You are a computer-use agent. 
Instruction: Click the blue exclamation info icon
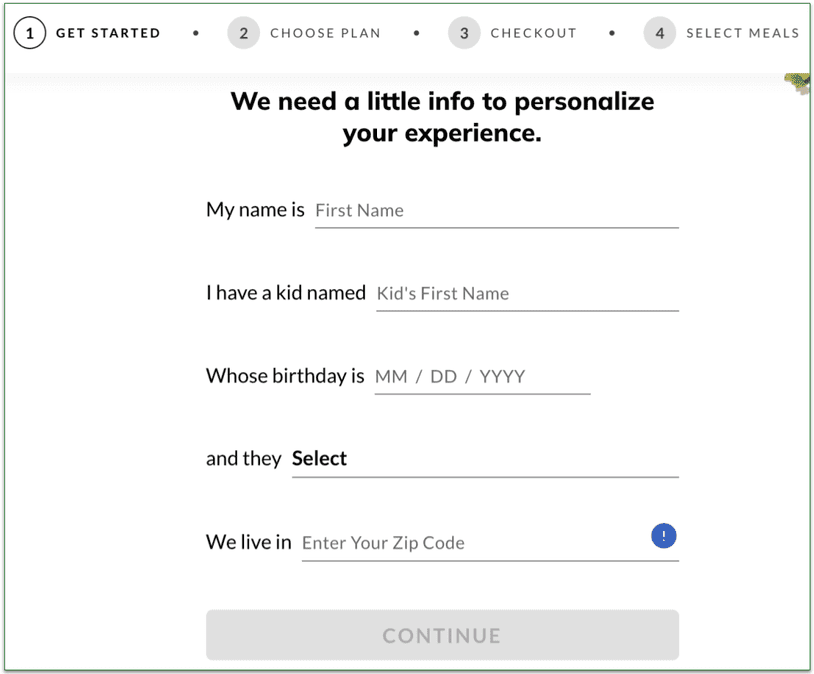tap(663, 537)
